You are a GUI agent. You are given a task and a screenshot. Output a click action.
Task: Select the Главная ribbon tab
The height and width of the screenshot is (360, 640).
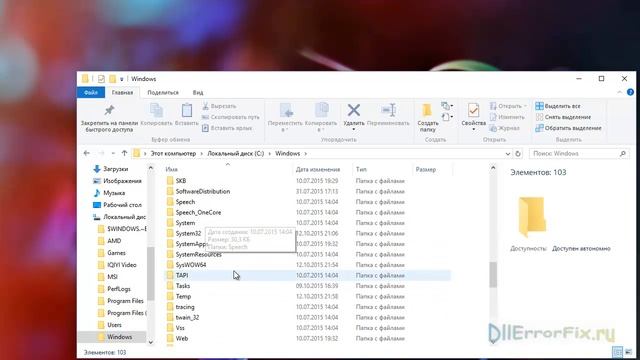(x=122, y=93)
